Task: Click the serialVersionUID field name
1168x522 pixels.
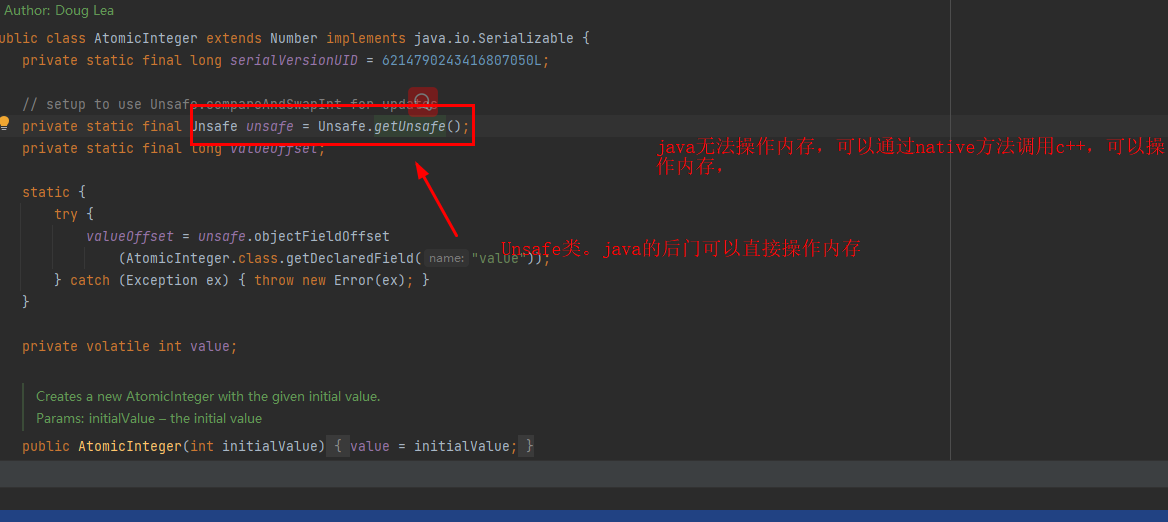Action: (294, 60)
